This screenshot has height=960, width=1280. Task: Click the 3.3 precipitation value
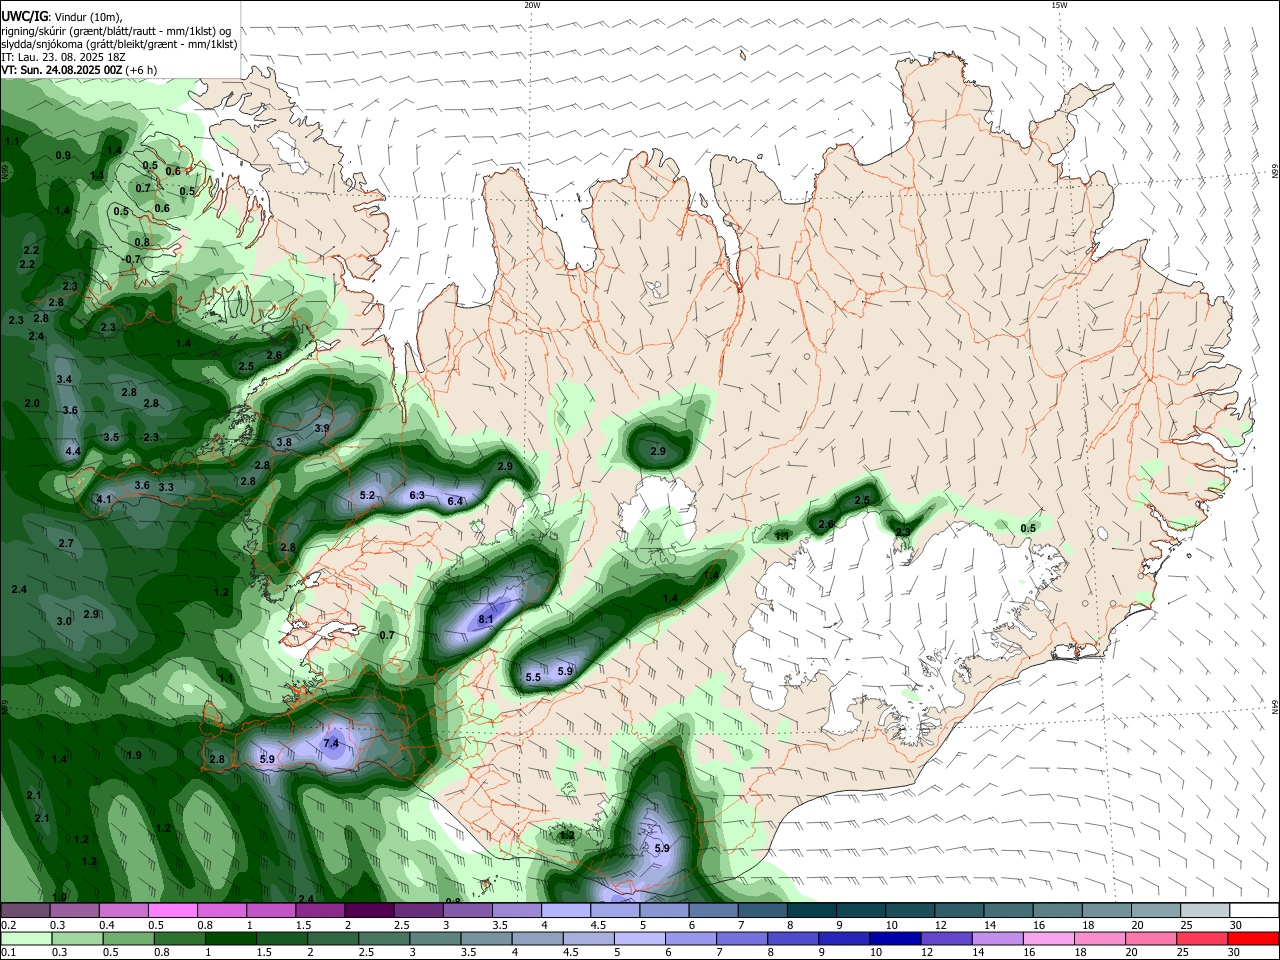pyautogui.click(x=166, y=487)
